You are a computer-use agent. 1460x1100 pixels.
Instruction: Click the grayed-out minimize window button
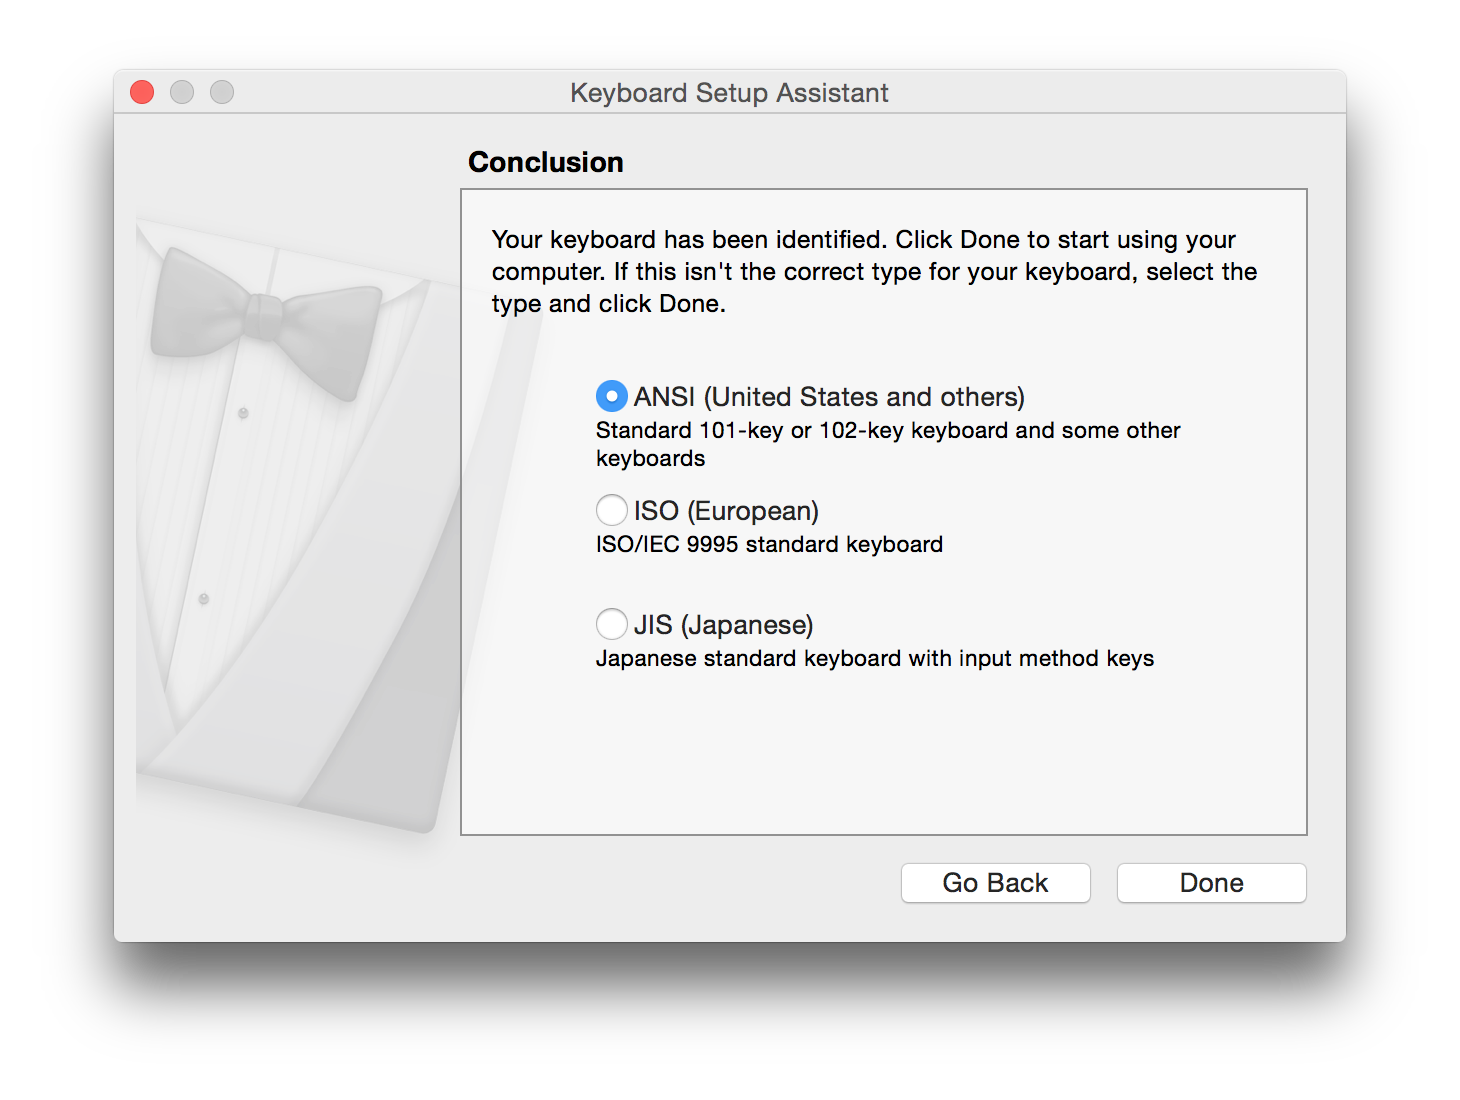pyautogui.click(x=182, y=93)
